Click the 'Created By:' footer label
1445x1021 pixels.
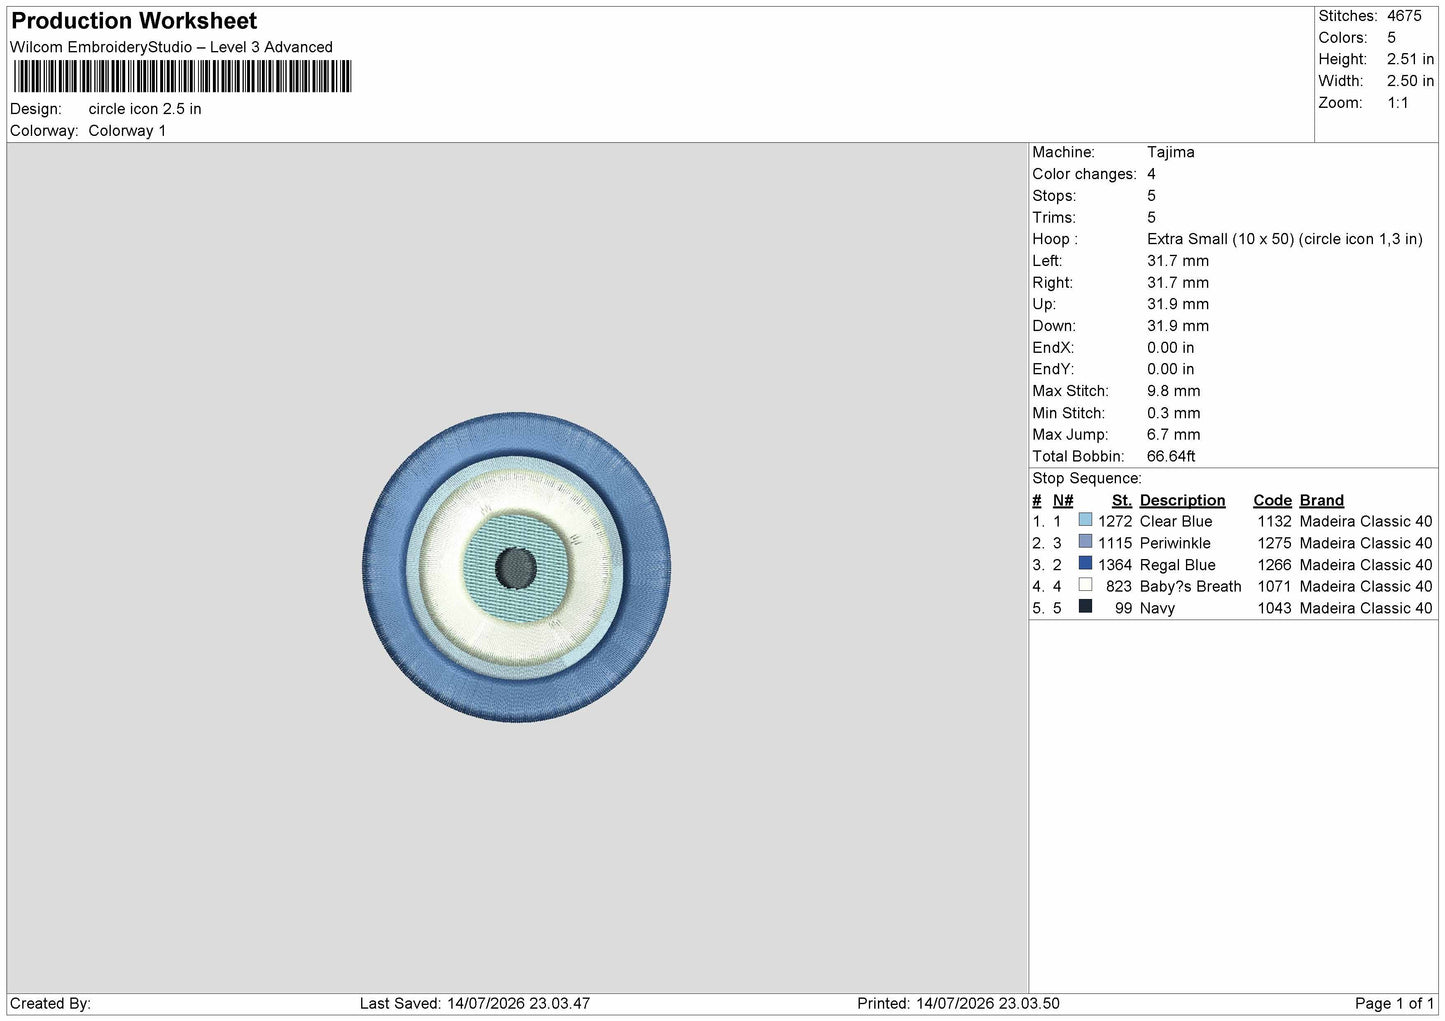(x=50, y=1003)
